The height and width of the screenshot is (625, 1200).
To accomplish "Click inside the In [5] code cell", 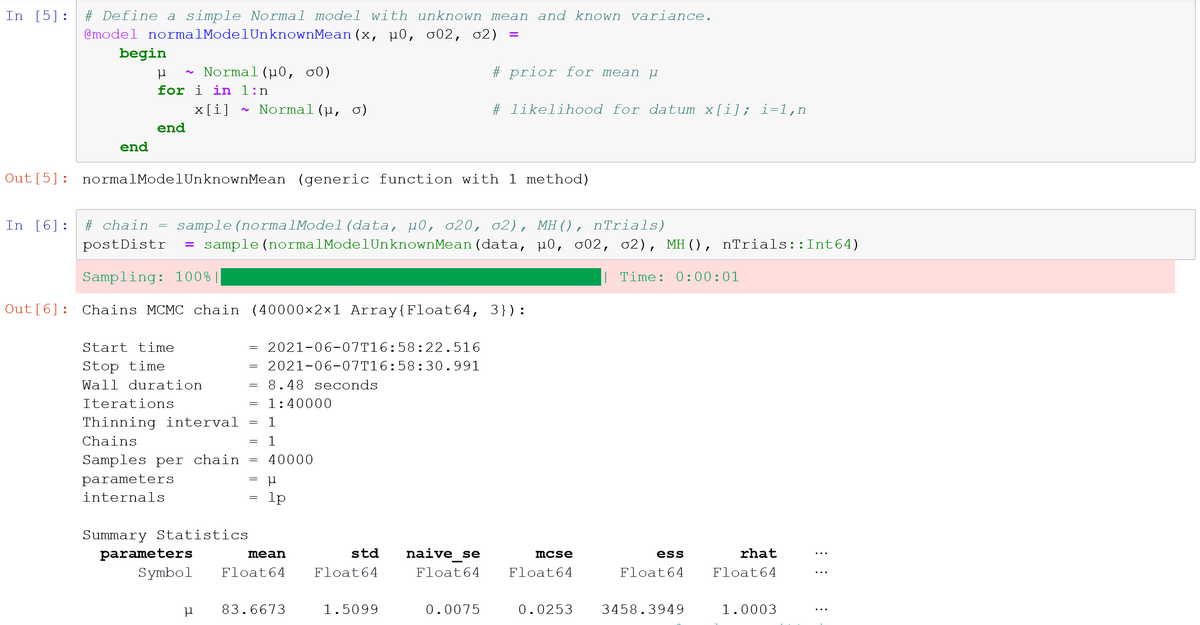I will (636, 81).
